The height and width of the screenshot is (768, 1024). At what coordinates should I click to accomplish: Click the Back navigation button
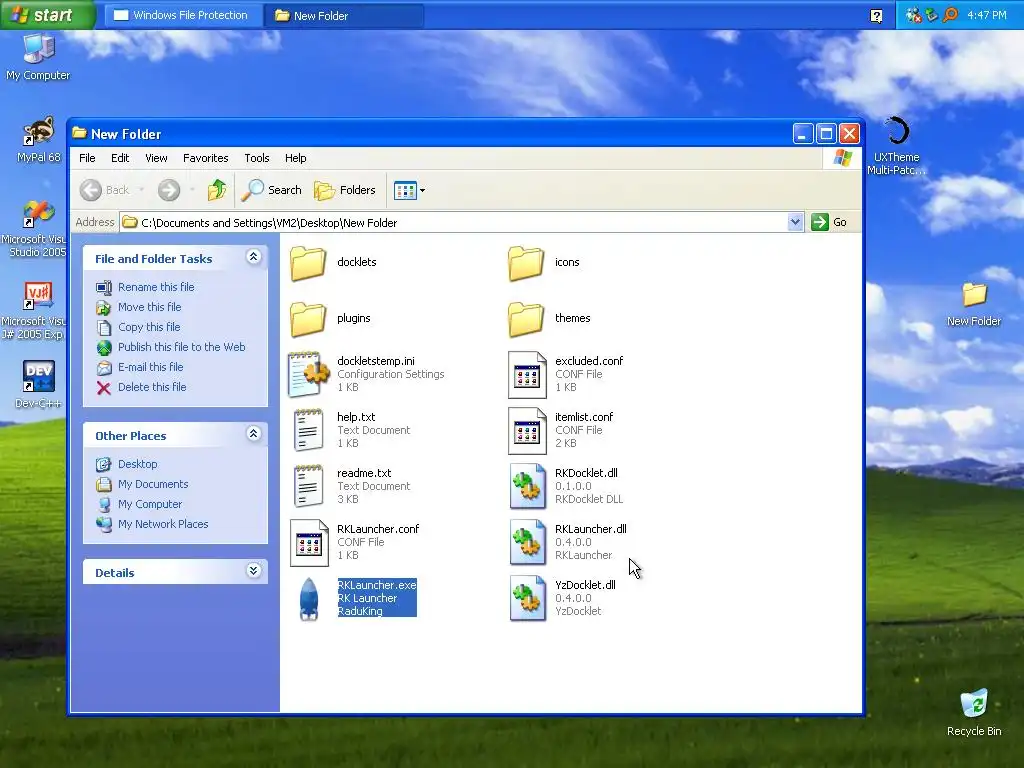[x=104, y=190]
